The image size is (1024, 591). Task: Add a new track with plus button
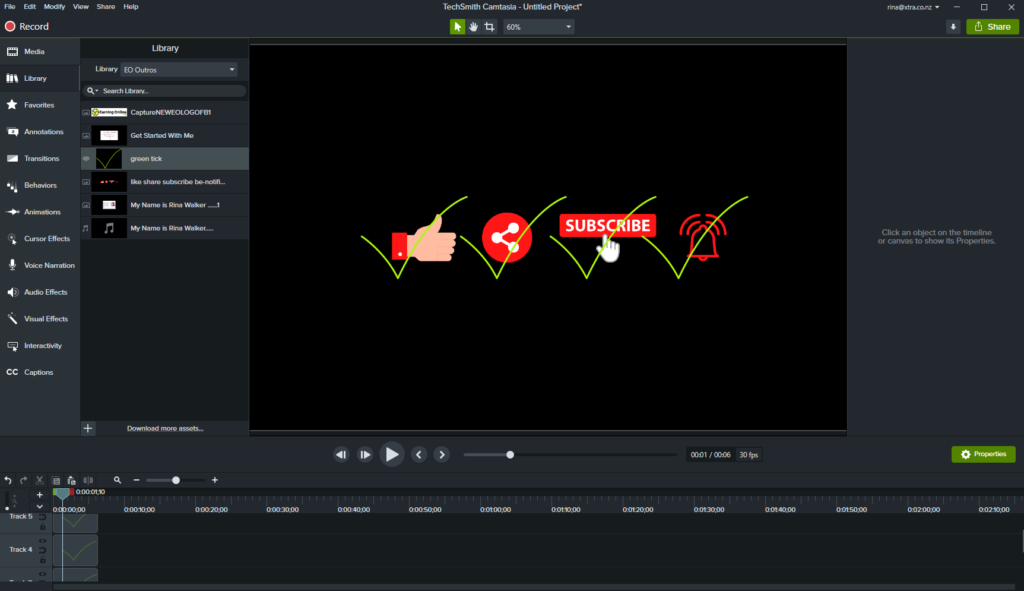coord(40,495)
